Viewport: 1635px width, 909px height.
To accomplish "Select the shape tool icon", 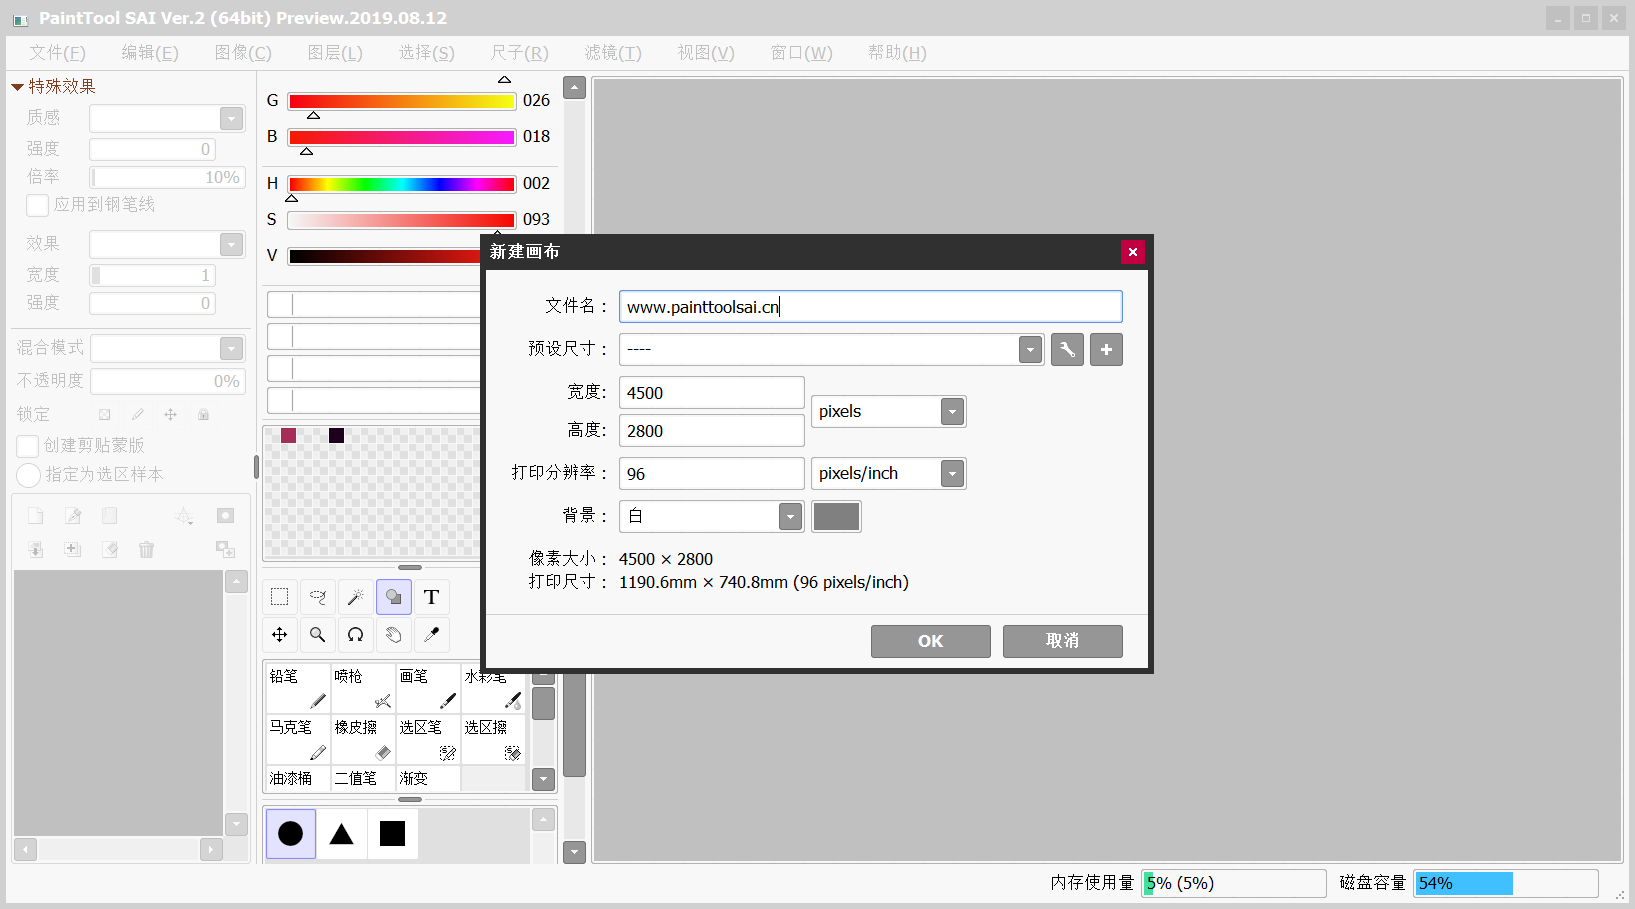I will pyautogui.click(x=394, y=597).
